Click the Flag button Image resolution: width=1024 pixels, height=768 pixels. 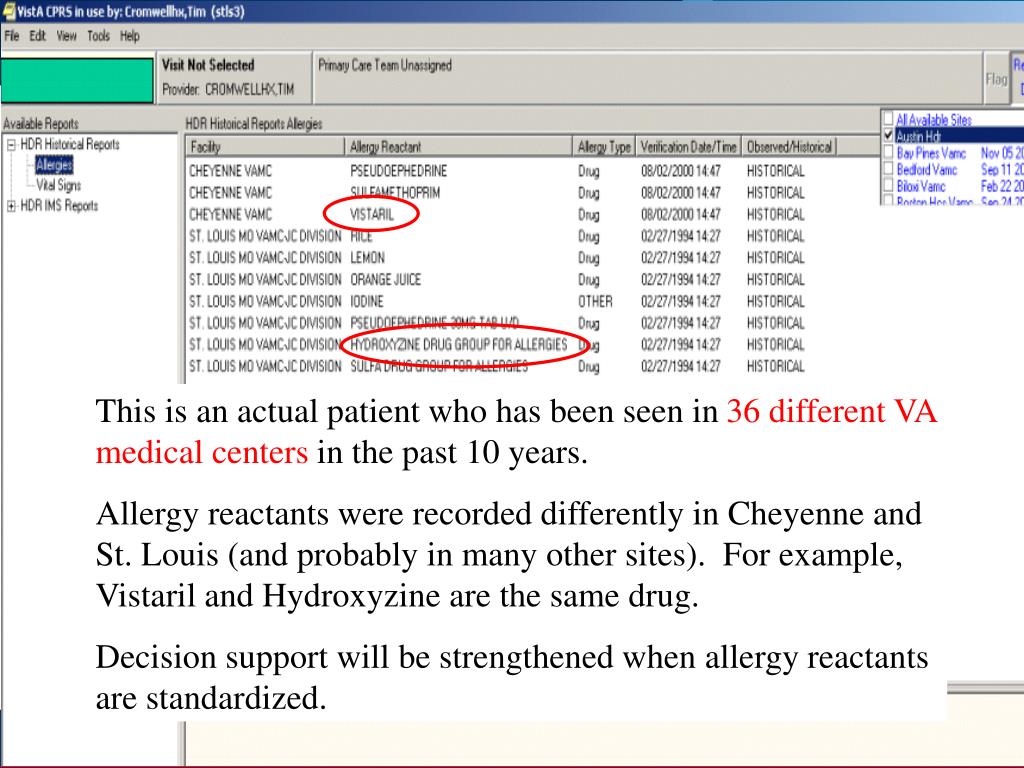click(996, 78)
